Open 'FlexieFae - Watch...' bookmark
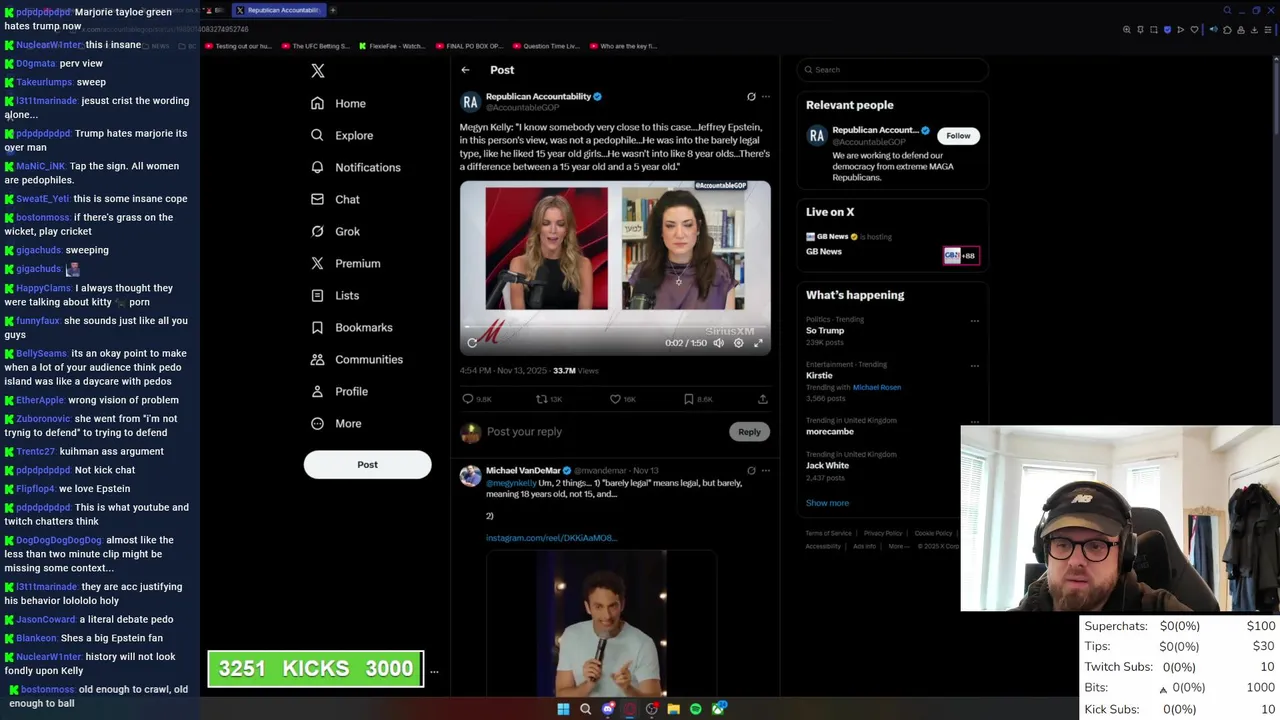1280x720 pixels. [x=391, y=46]
